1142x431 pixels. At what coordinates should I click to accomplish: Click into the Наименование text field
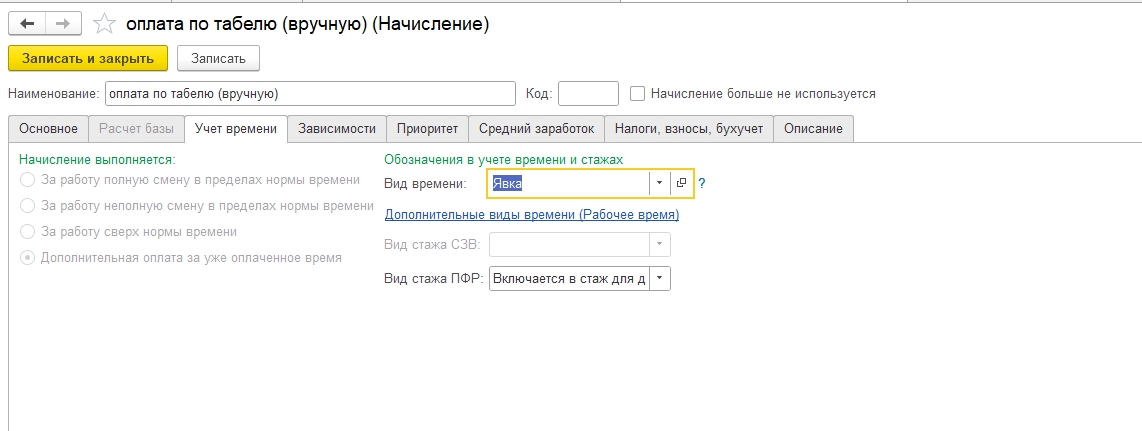tap(308, 93)
